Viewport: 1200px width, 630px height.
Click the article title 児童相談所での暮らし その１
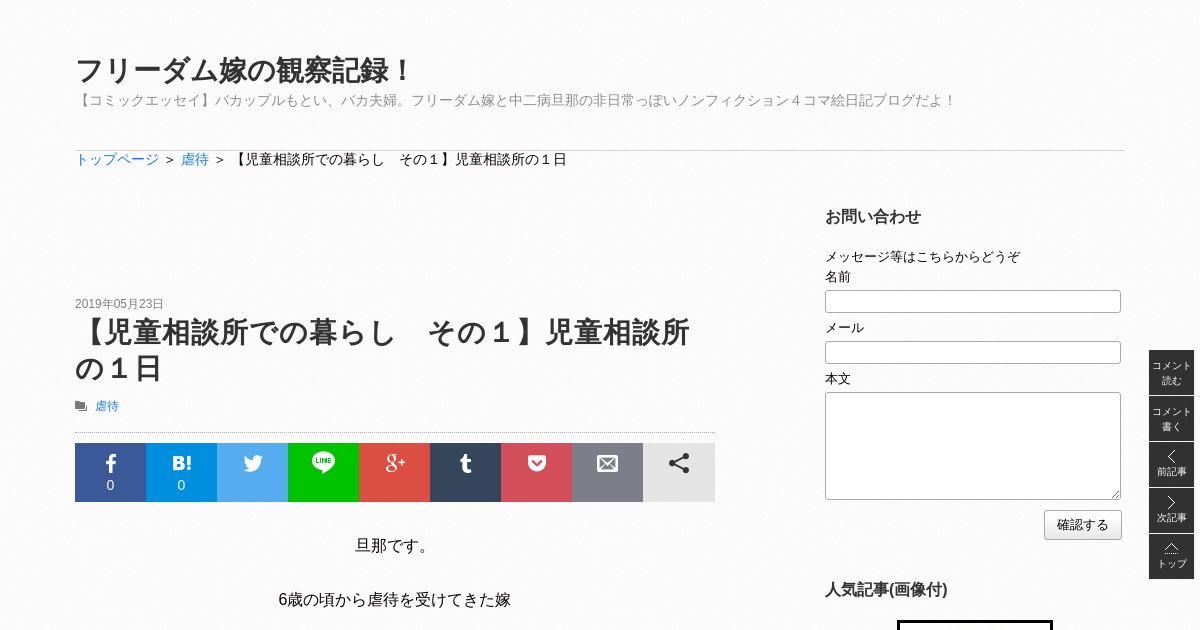[x=382, y=350]
